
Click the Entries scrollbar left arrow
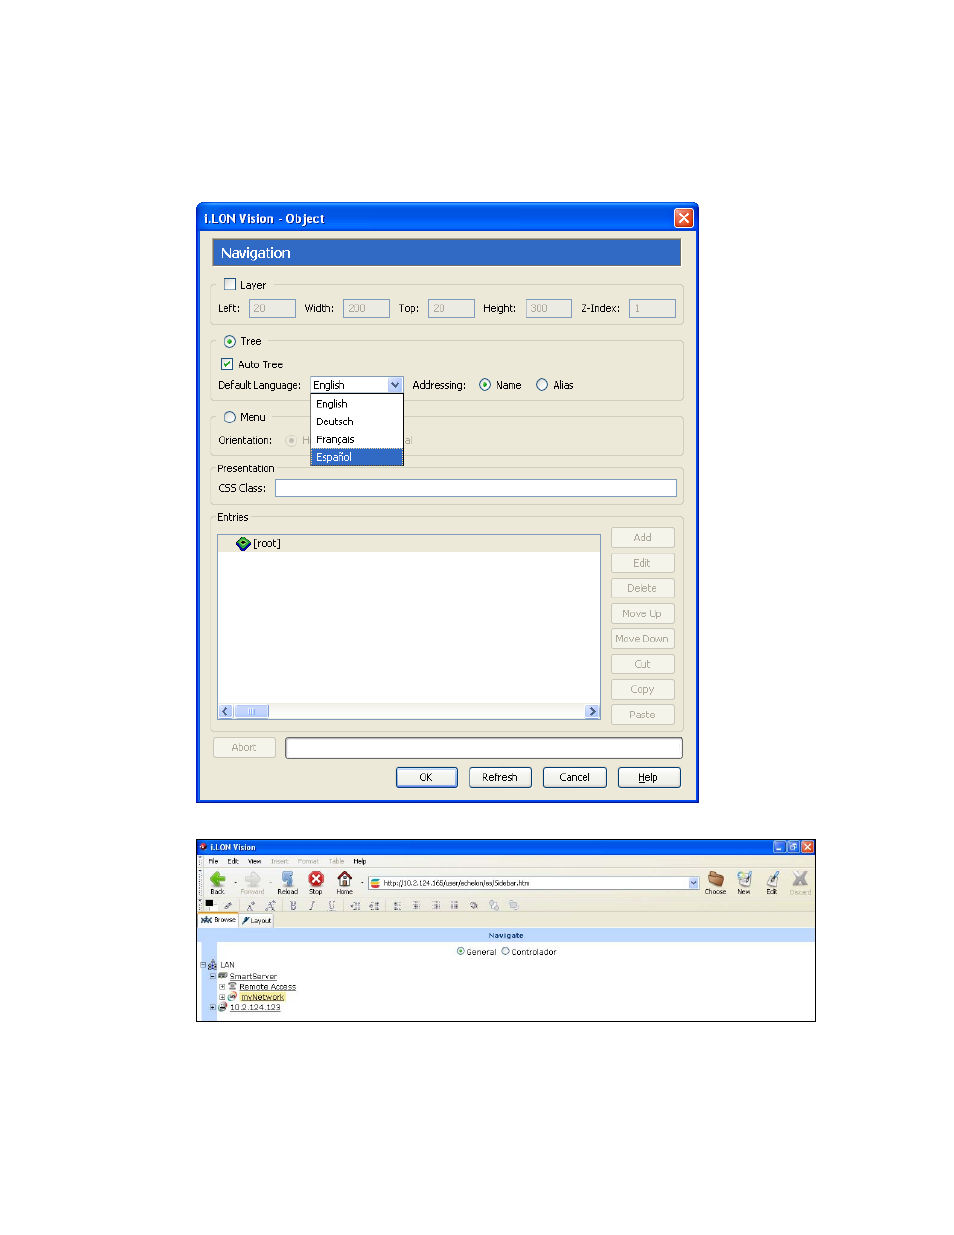[x=225, y=712]
